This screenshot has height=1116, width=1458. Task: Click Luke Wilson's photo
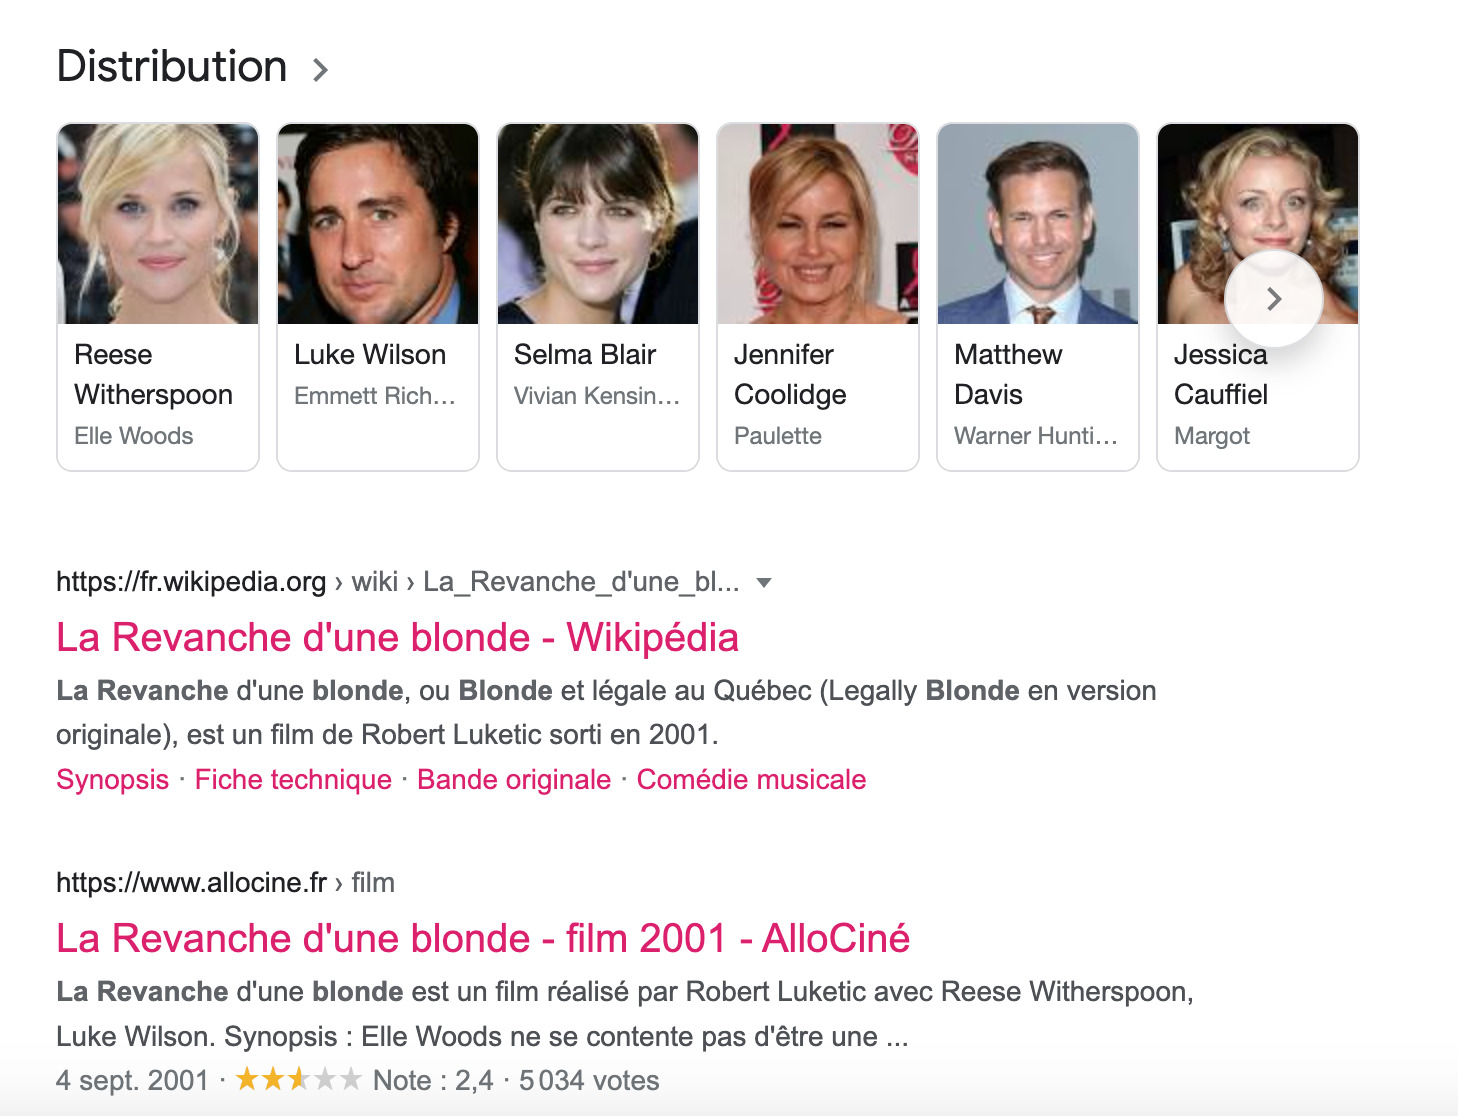coord(378,224)
